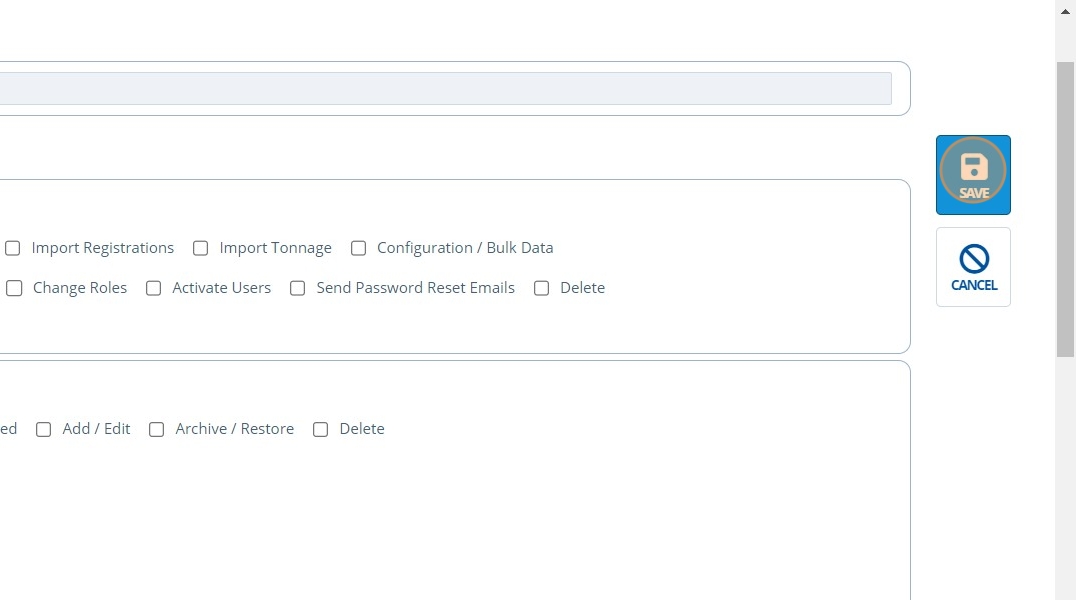
Task: Tick the Send Password Reset Emails checkbox
Action: (298, 288)
